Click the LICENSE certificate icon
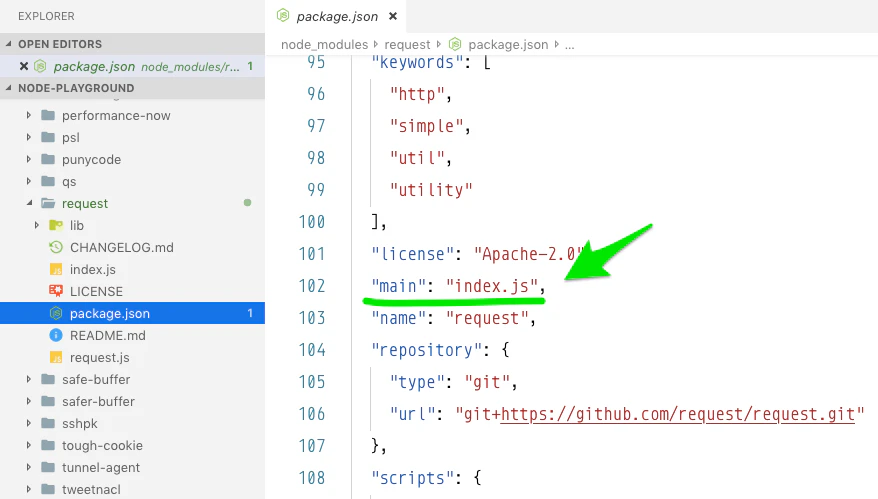Image resolution: width=878 pixels, height=499 pixels. 56,291
